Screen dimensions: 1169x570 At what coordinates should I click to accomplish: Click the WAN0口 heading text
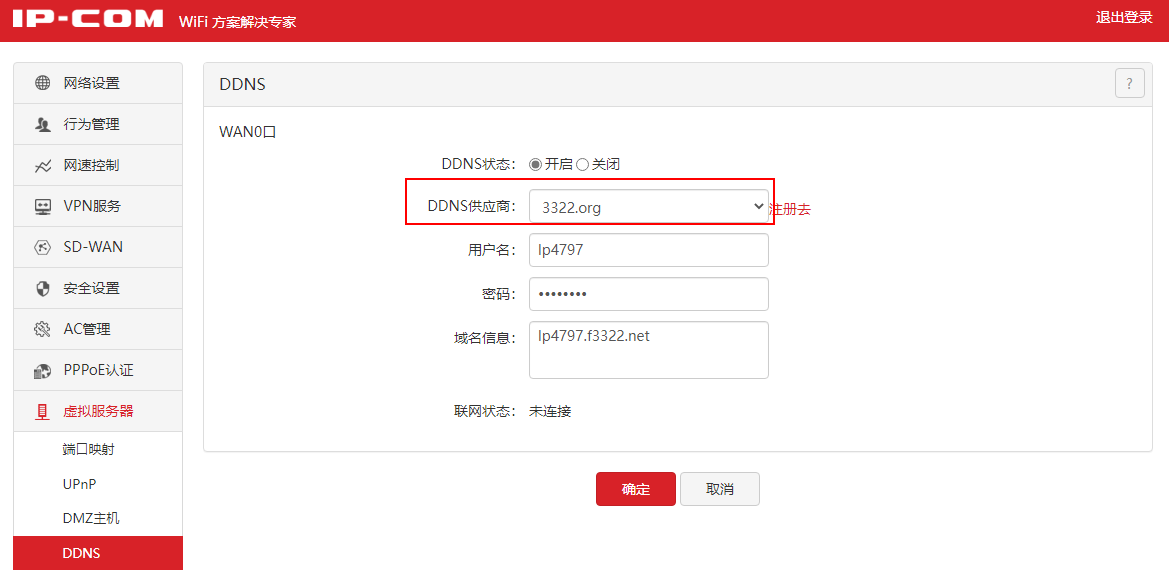[248, 133]
